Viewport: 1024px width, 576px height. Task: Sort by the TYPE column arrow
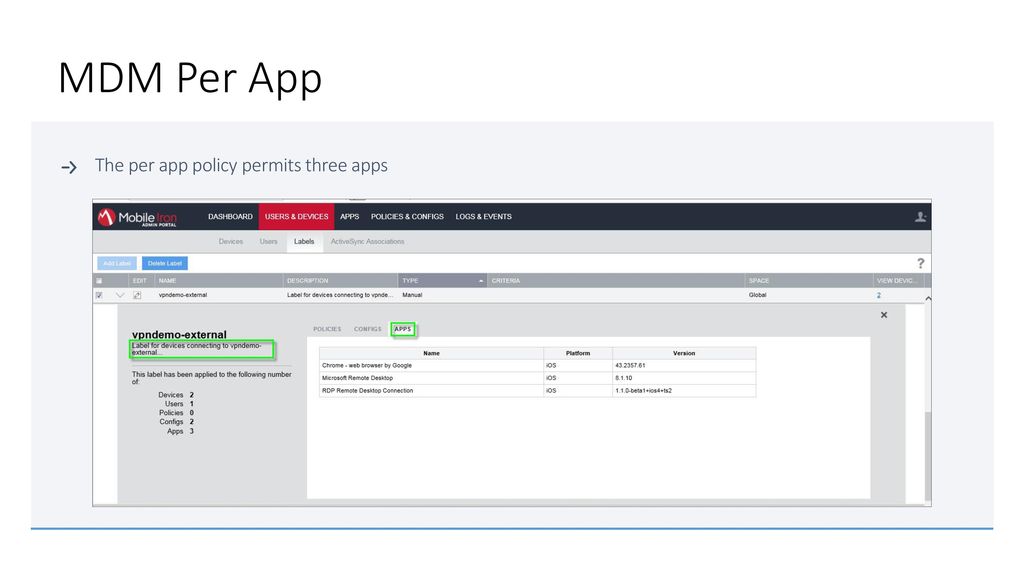pyautogui.click(x=481, y=281)
